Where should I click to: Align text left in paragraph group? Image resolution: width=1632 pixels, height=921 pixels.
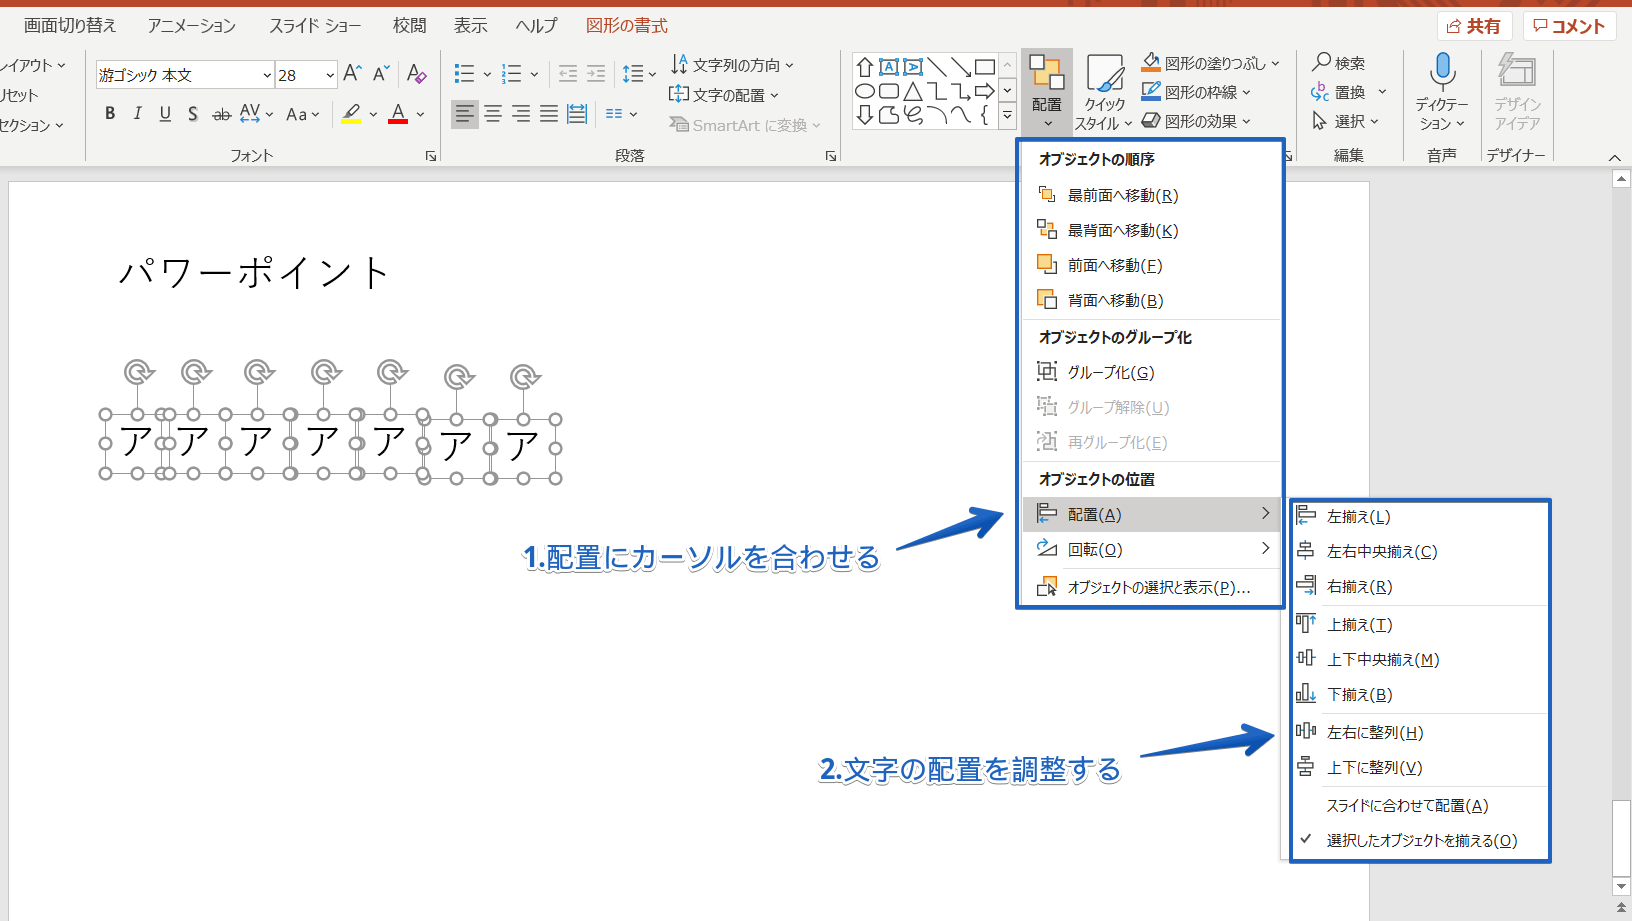[465, 114]
